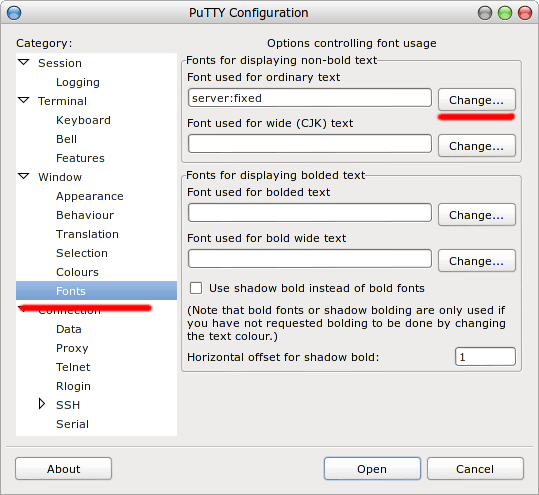Screen dimensions: 539x495
Task: Select the Fonts category
Action: [x=96, y=291]
